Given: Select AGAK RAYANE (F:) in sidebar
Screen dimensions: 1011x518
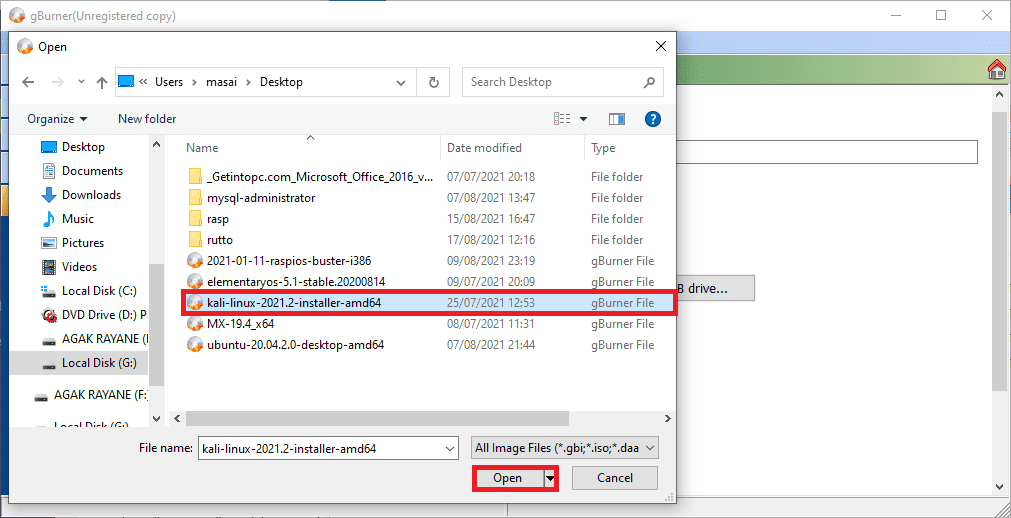Looking at the screenshot, I should click(x=92, y=394).
